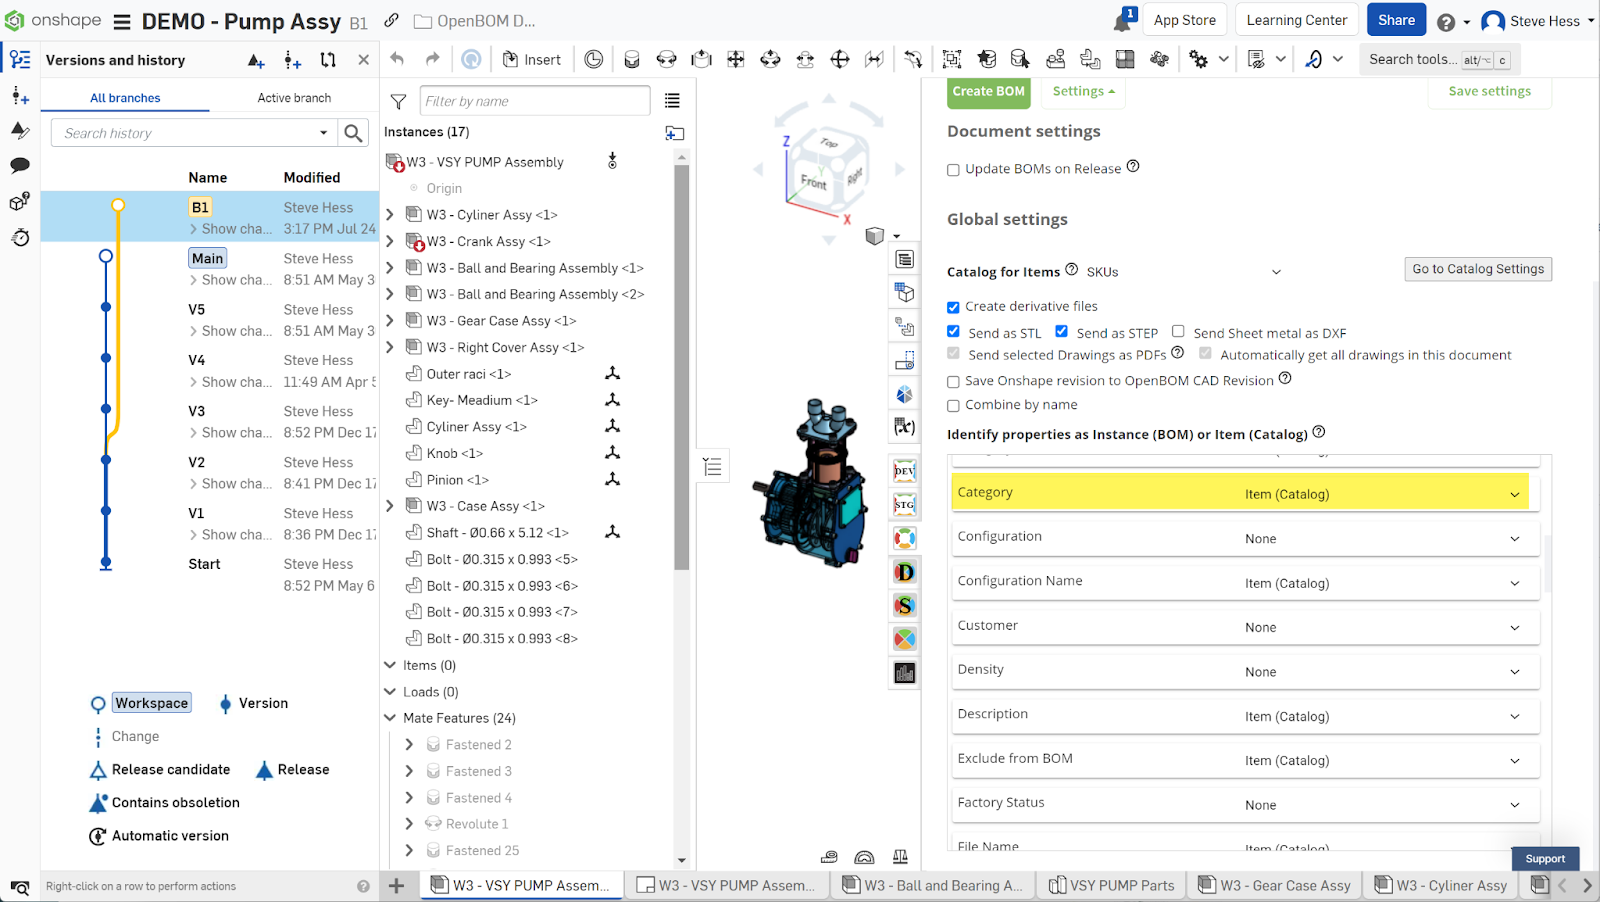Open the BOM table icon on right rail
This screenshot has width=1600, height=902.
(x=905, y=260)
